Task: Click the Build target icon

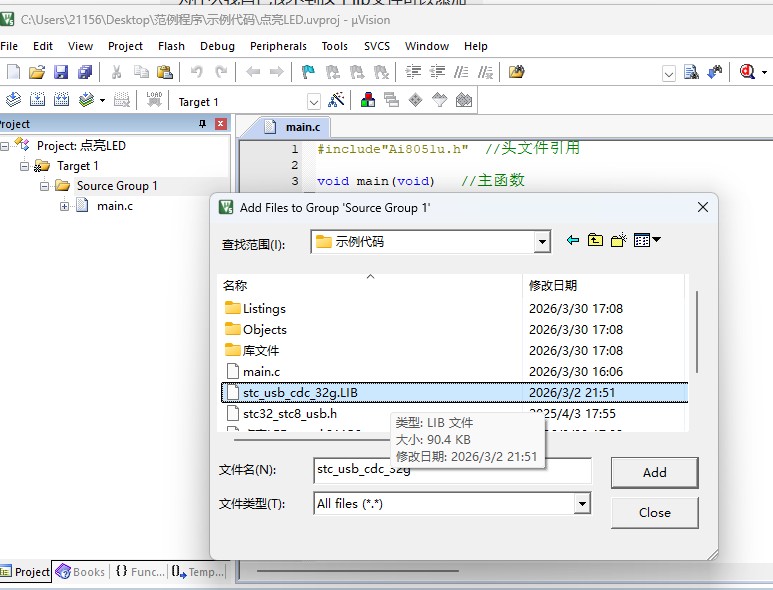Action: tap(37, 100)
